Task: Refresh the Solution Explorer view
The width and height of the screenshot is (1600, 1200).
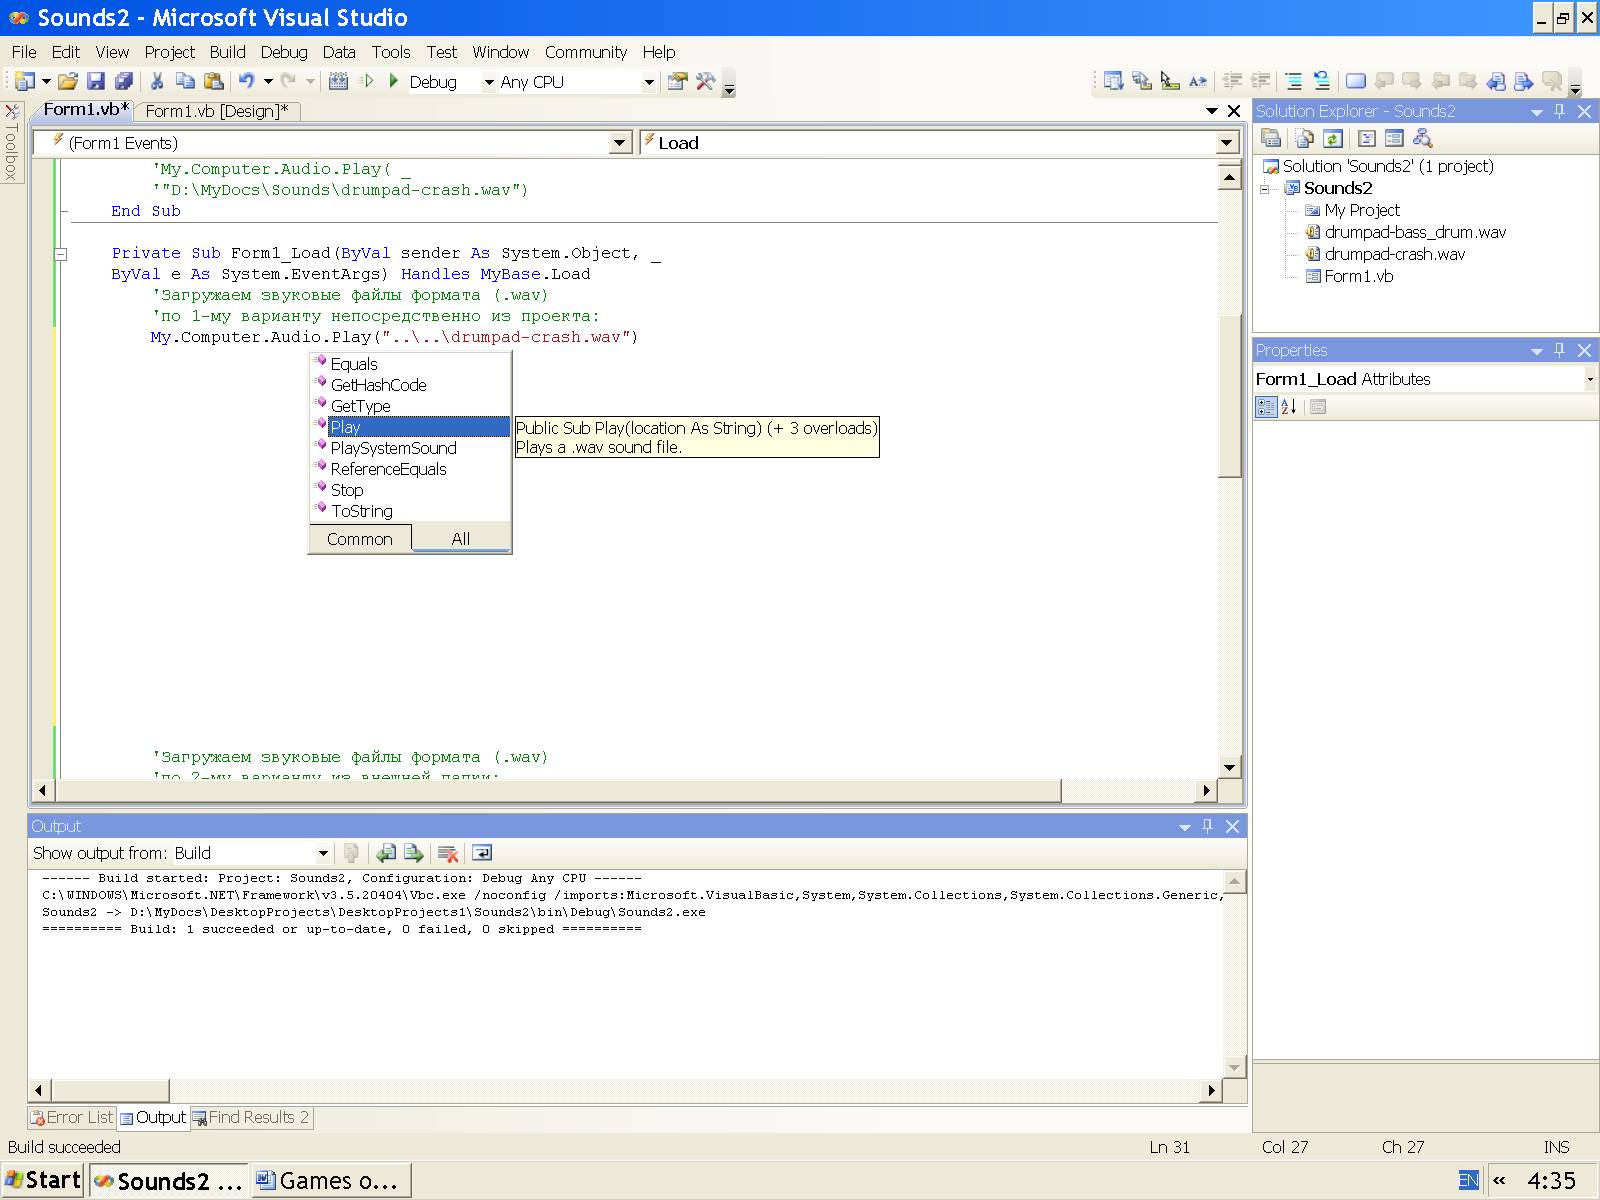Action: click(x=1332, y=139)
